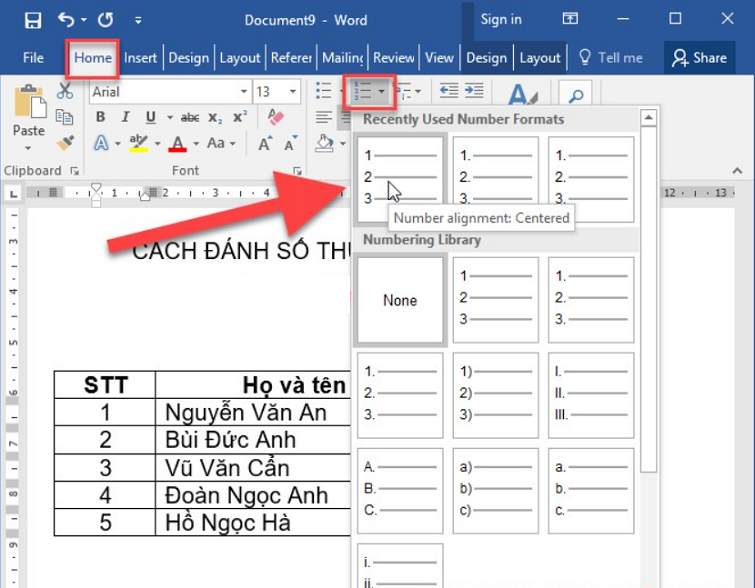This screenshot has width=755, height=588.
Task: Click the Share button
Action: click(x=699, y=58)
